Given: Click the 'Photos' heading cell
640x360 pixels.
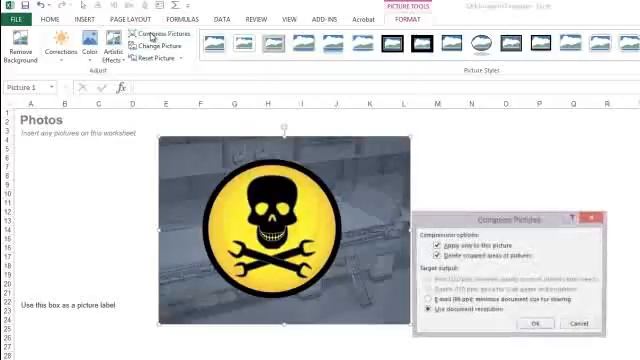Looking at the screenshot, I should pos(41,120).
